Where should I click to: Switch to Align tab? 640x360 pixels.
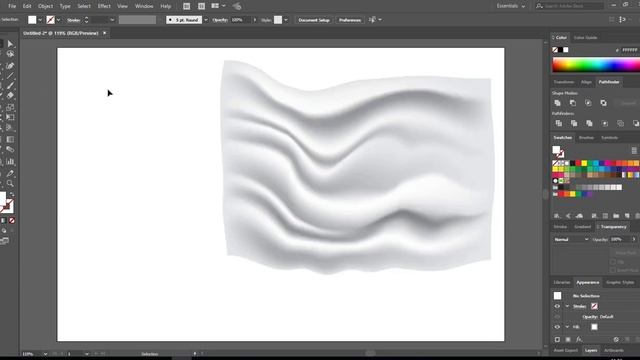[586, 82]
